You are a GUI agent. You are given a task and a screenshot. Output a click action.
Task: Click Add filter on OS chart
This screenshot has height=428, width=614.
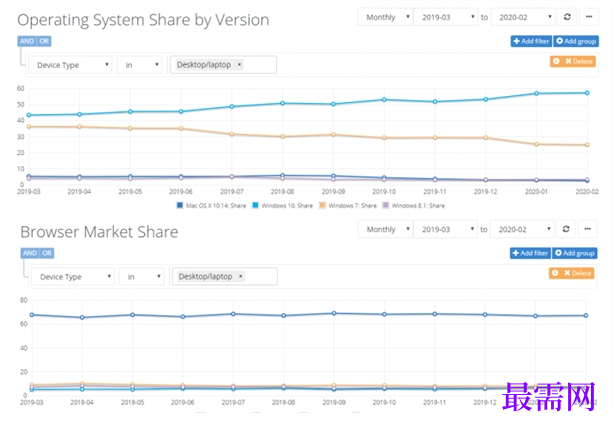tap(531, 41)
